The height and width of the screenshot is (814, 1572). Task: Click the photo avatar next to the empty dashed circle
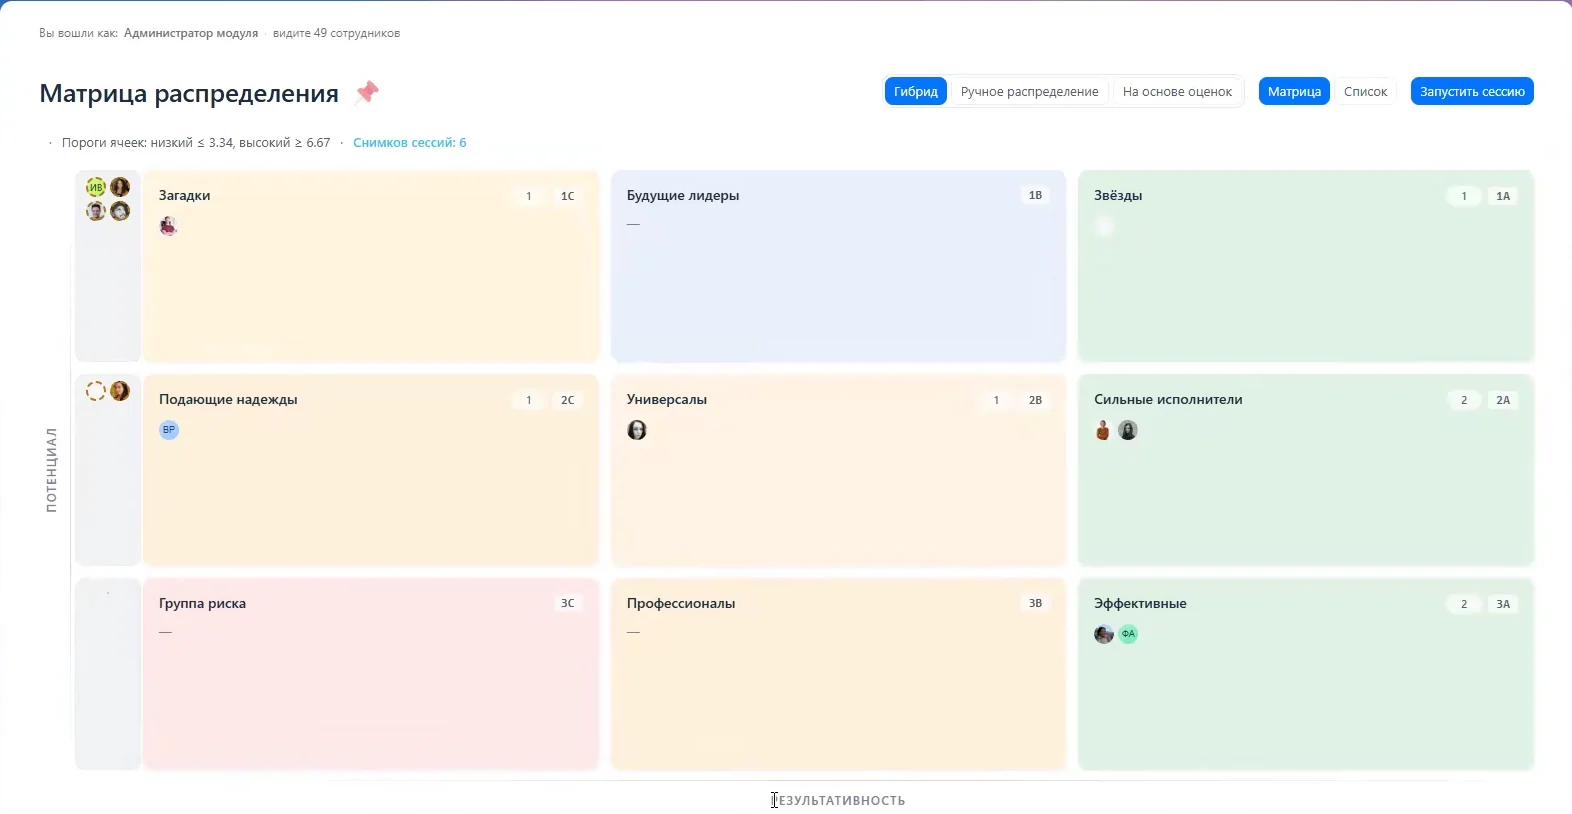pyautogui.click(x=120, y=391)
